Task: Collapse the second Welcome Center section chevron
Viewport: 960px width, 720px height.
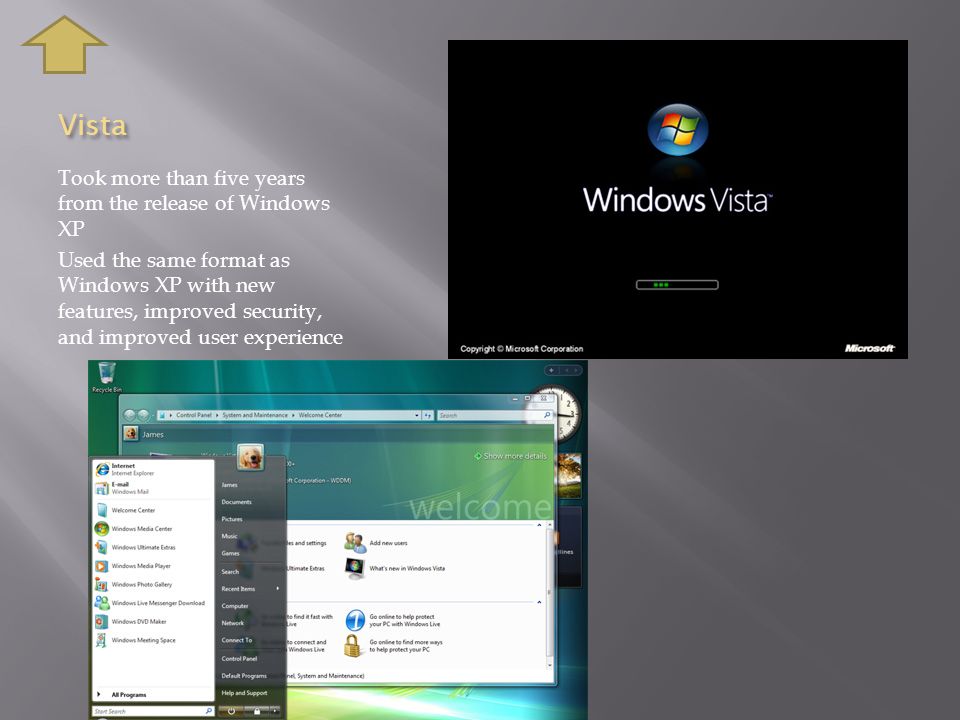Action: pos(539,602)
